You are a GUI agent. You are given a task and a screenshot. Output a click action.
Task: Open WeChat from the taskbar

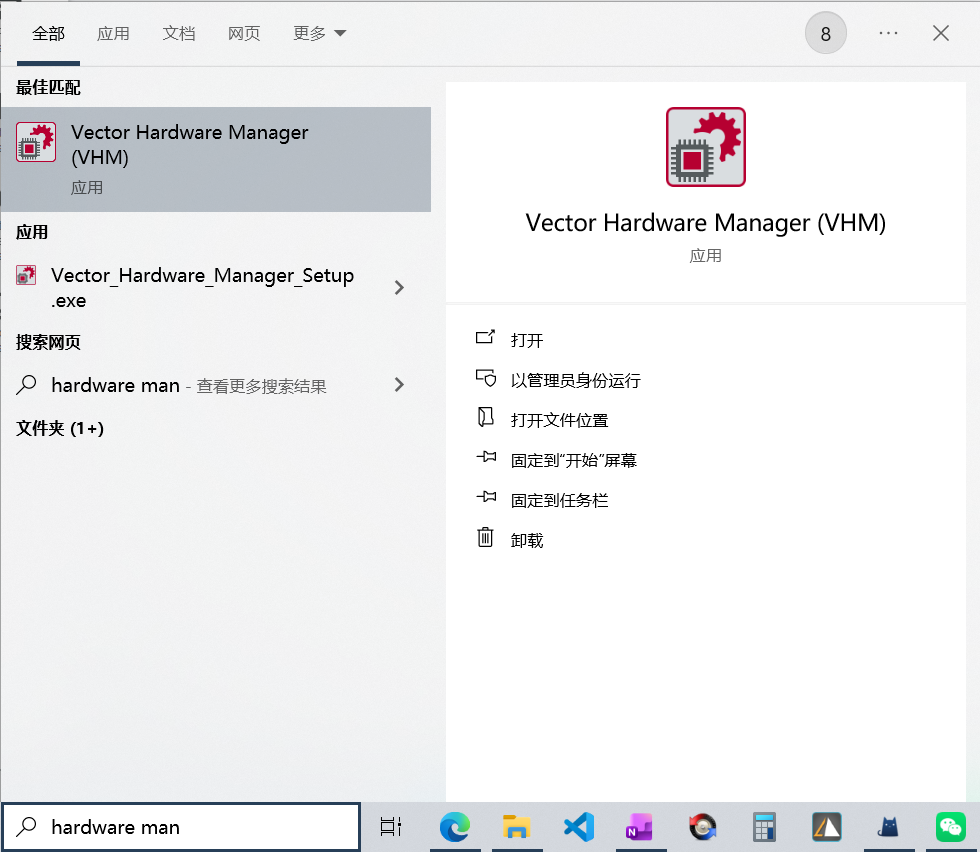(951, 827)
